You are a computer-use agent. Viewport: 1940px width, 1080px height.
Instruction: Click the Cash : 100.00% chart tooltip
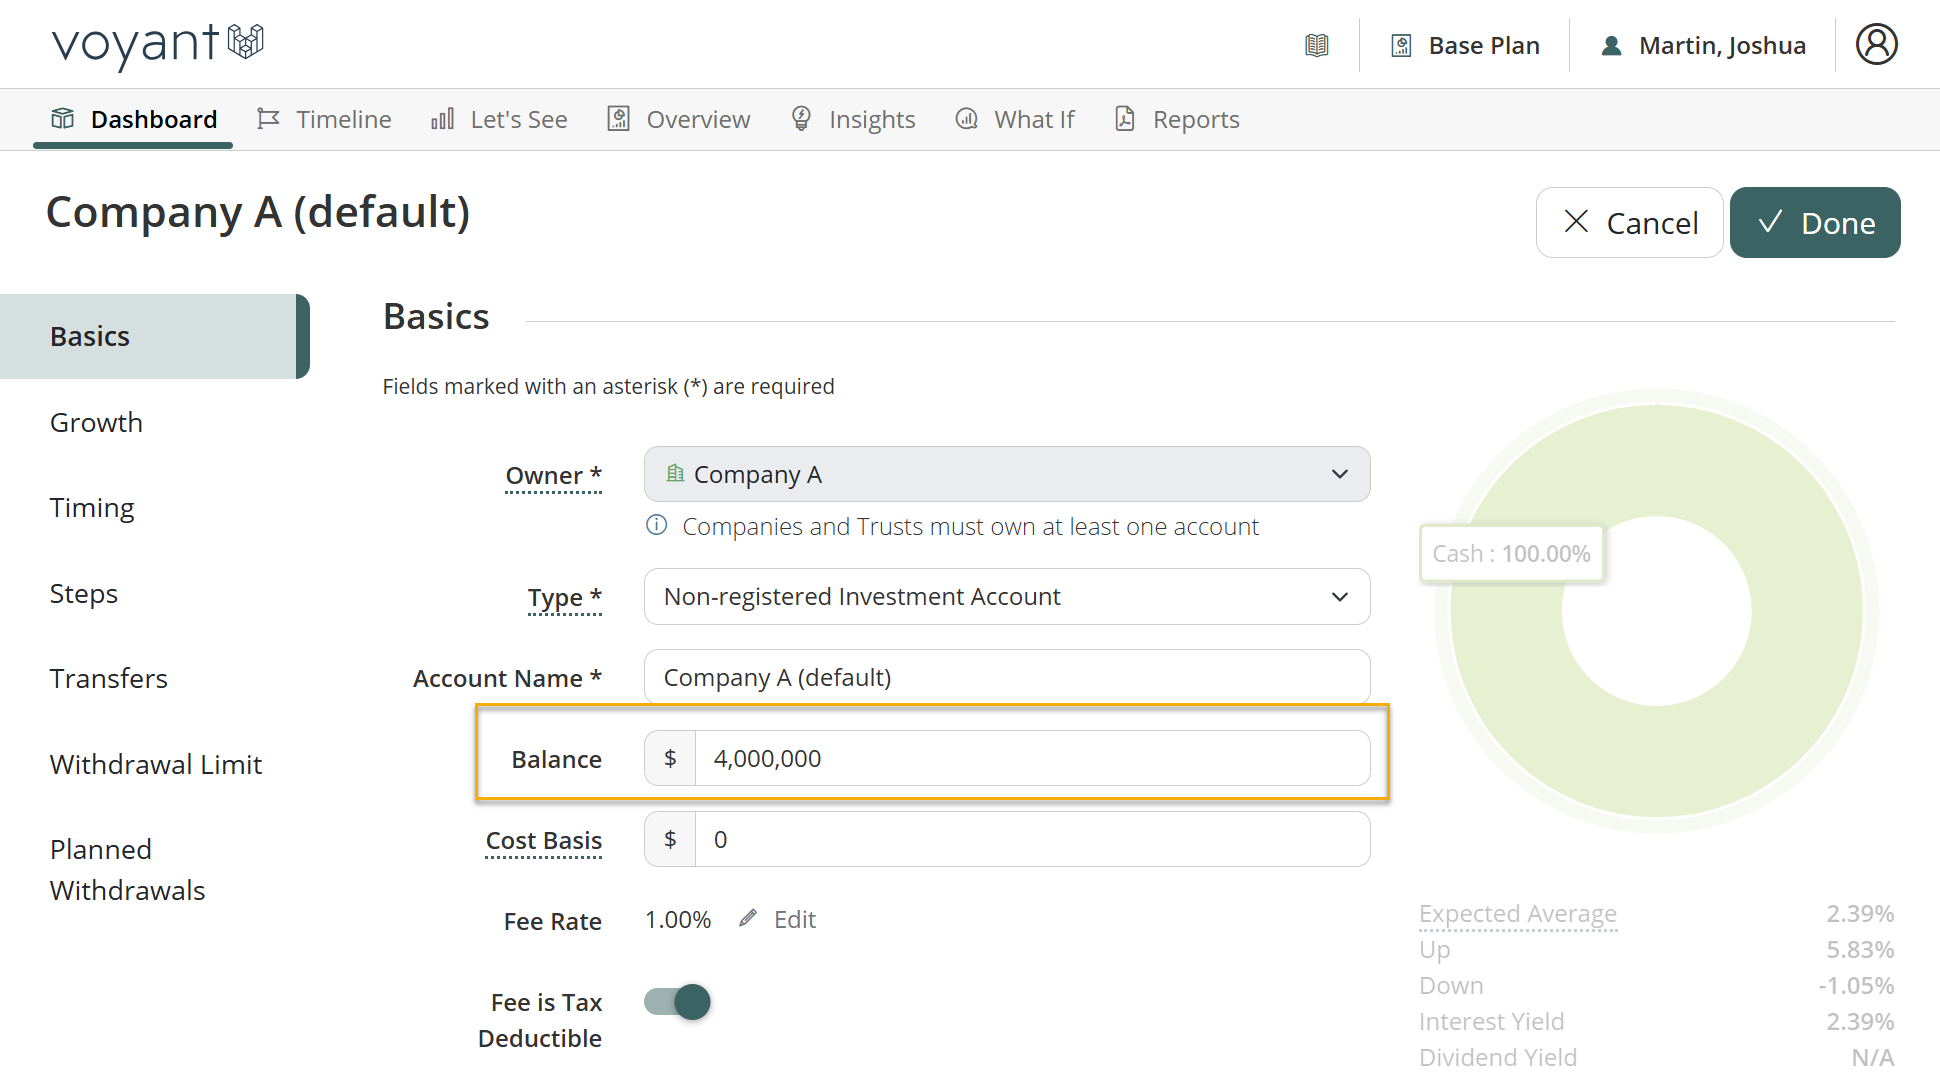[x=1511, y=554]
